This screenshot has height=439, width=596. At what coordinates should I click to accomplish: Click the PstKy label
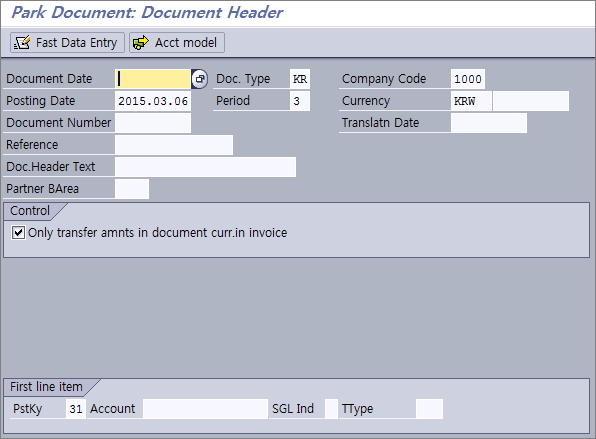pyautogui.click(x=27, y=409)
